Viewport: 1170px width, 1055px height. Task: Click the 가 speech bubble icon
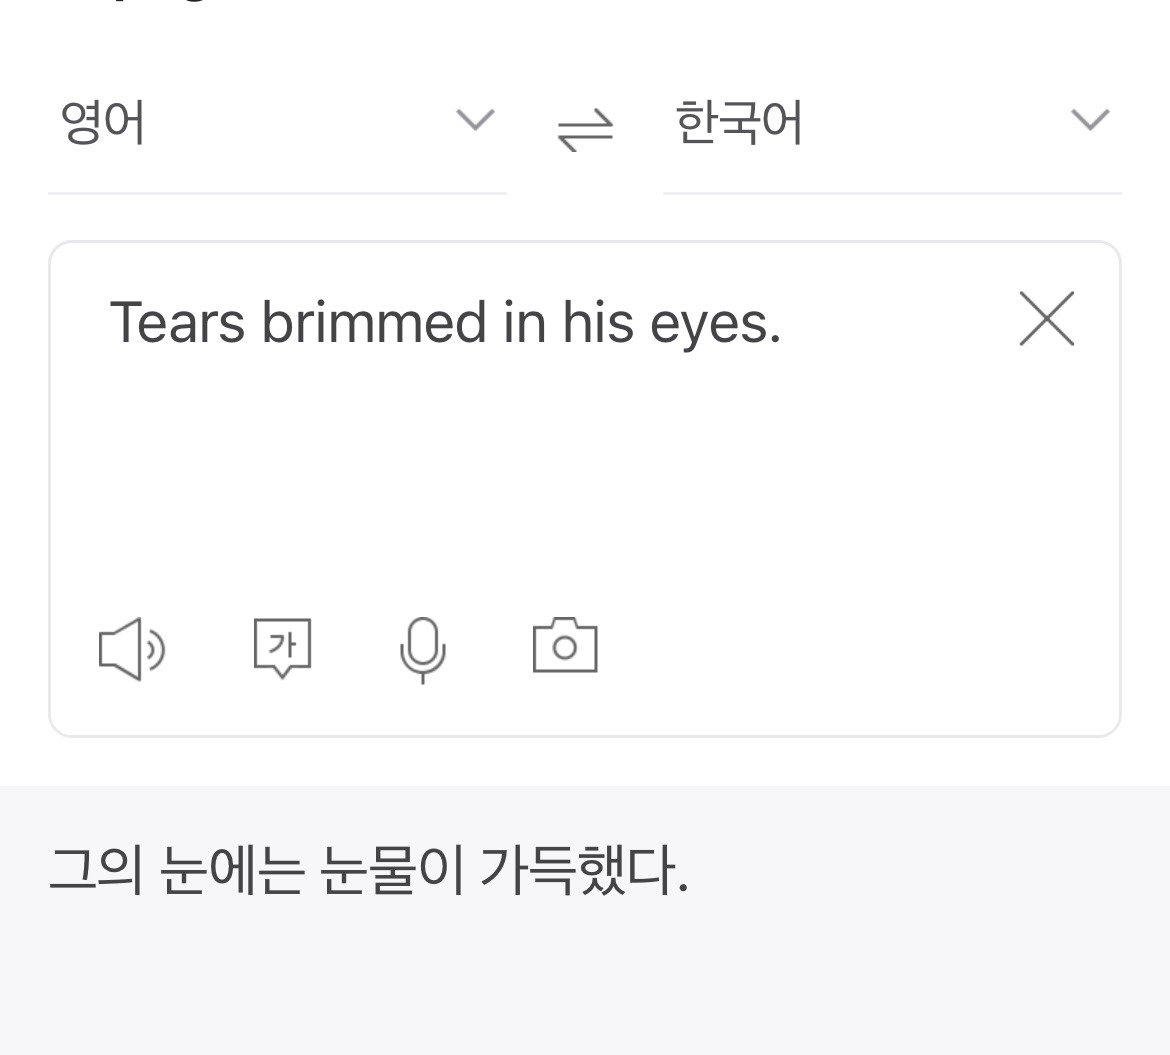click(x=283, y=648)
